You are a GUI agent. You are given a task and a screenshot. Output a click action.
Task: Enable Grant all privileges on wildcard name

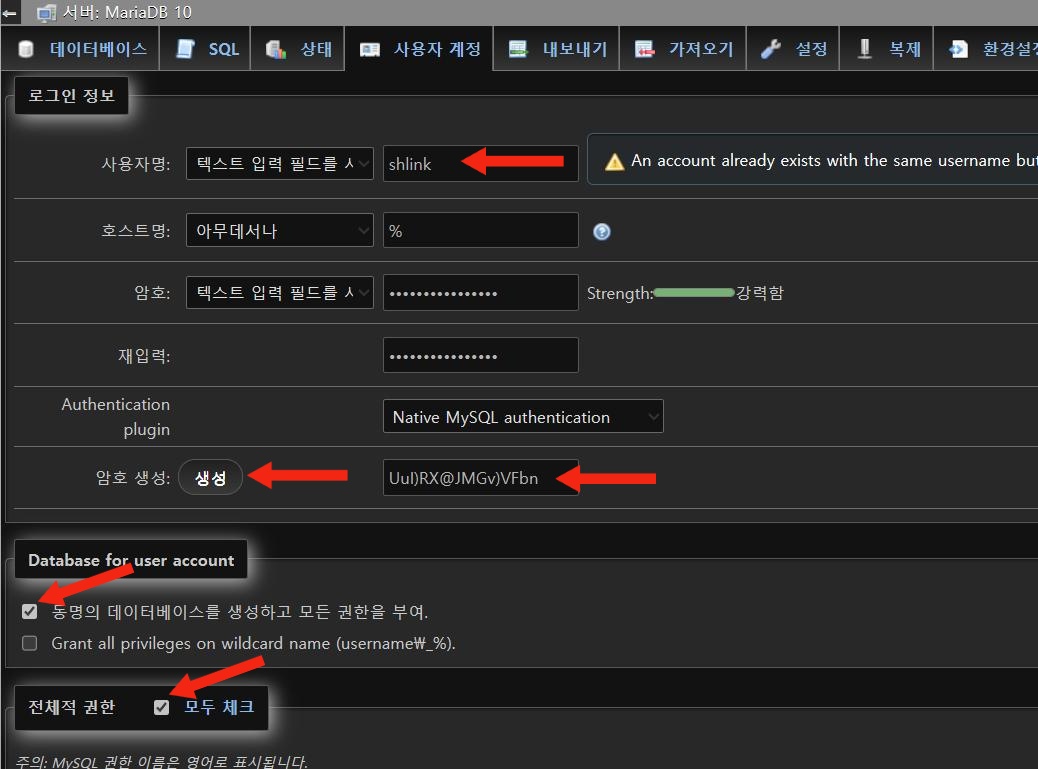pyautogui.click(x=30, y=643)
